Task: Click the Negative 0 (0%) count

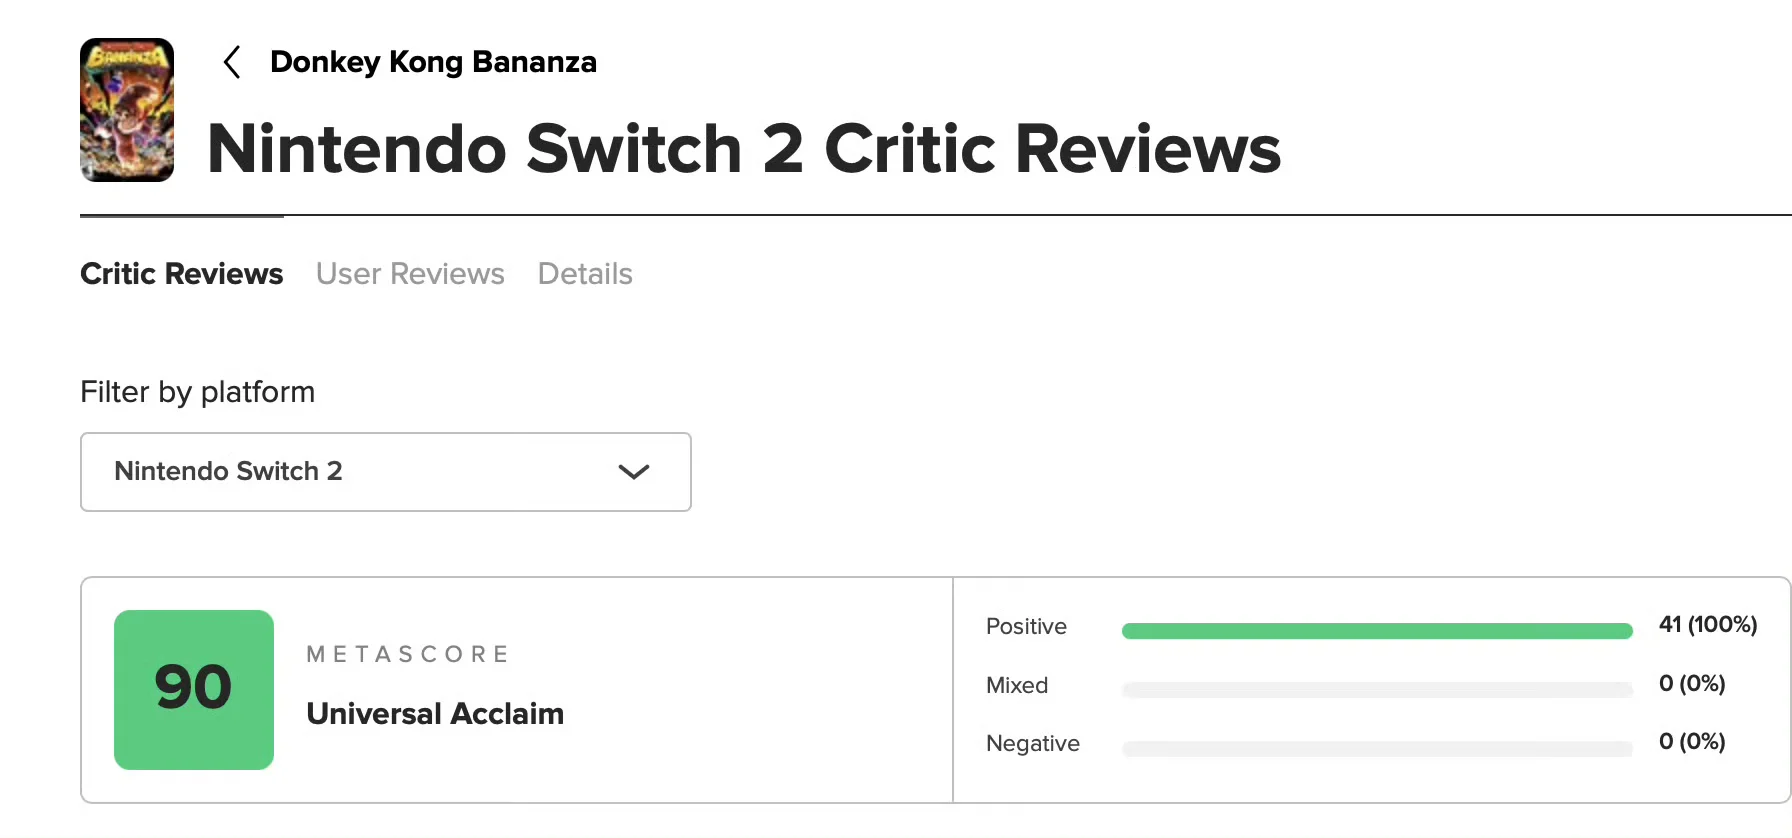Action: (1692, 742)
